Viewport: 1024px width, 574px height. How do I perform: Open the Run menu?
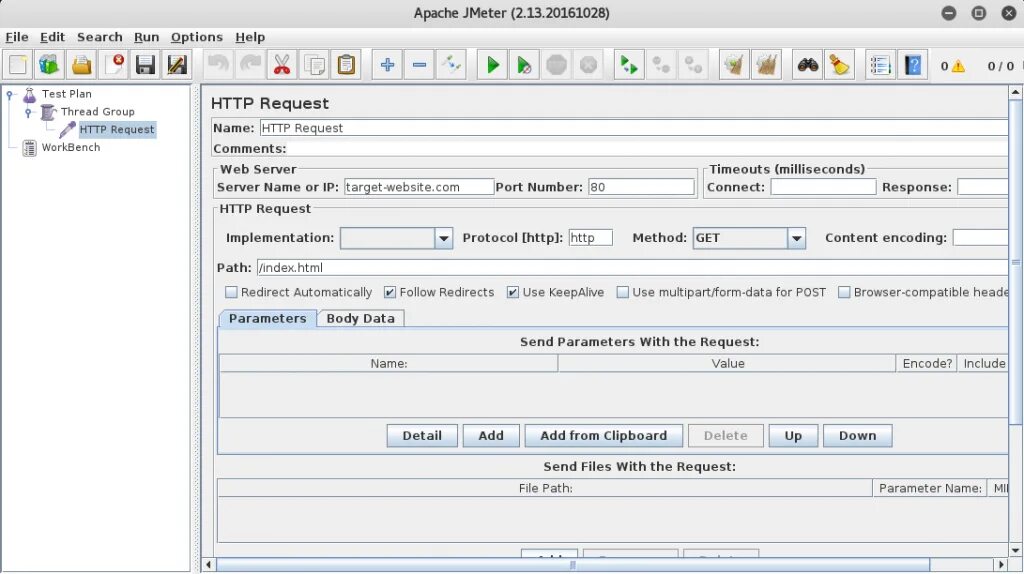pos(146,37)
